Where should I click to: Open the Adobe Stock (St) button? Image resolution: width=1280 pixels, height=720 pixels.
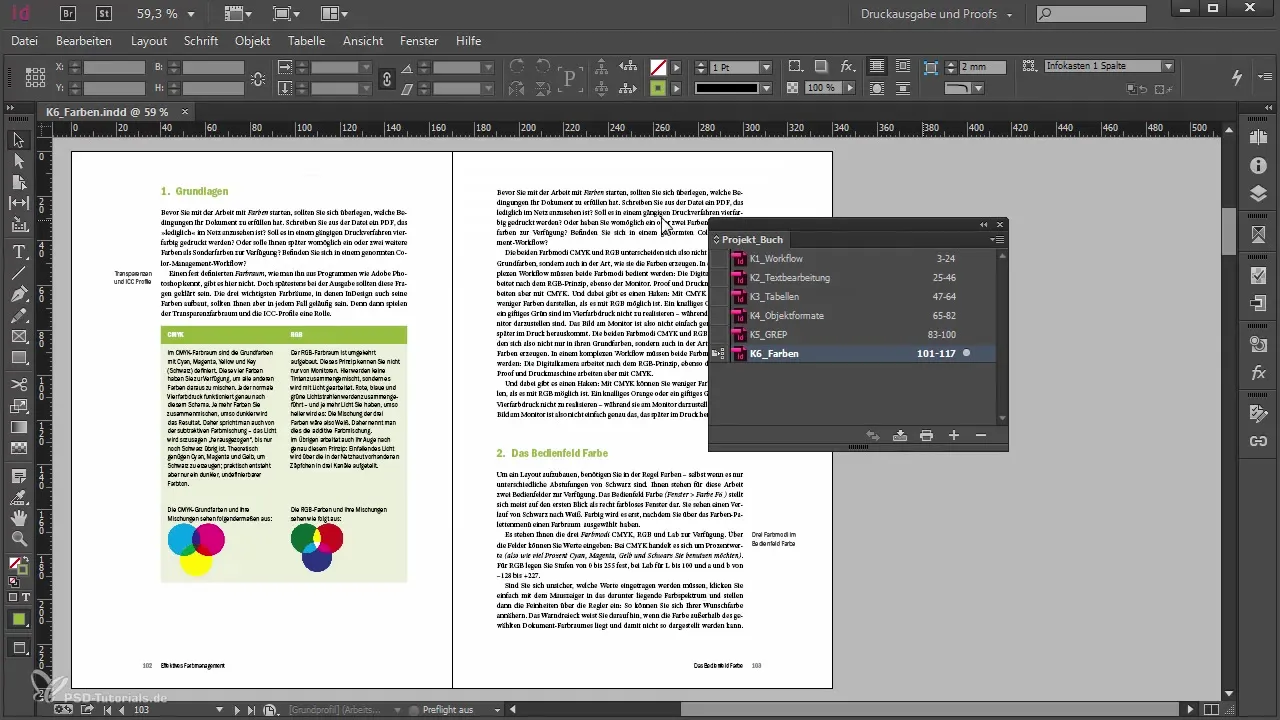click(104, 14)
